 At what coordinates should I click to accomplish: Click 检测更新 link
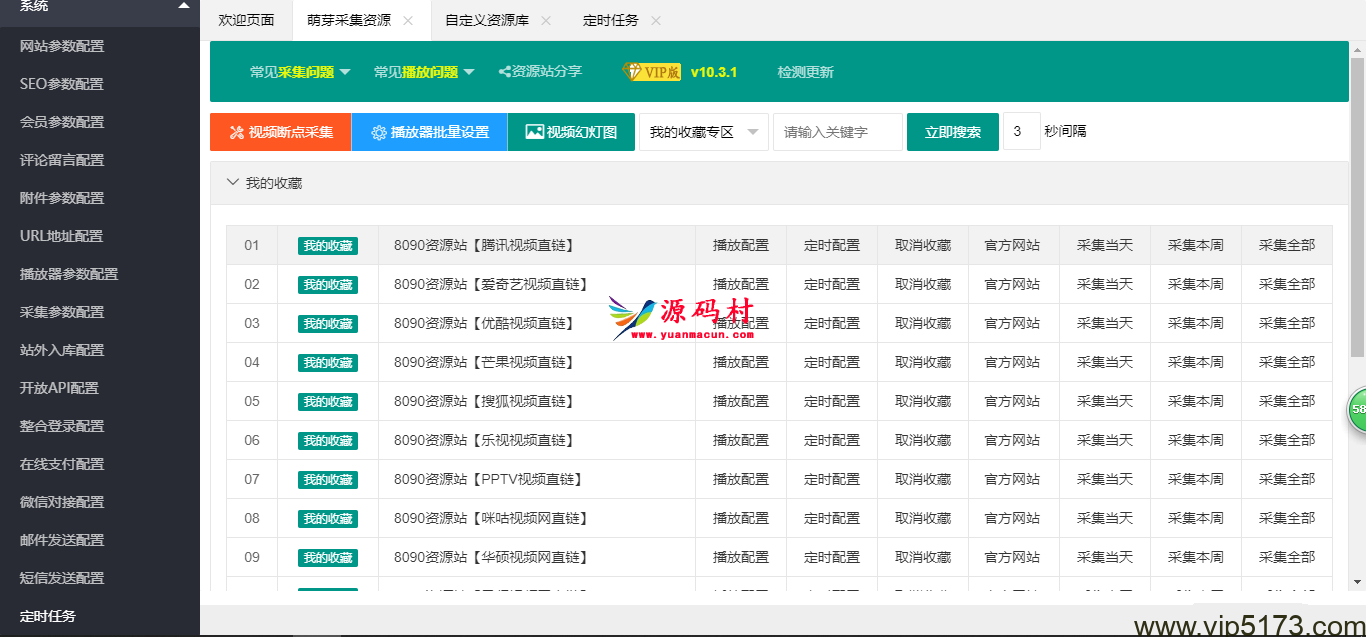point(805,72)
